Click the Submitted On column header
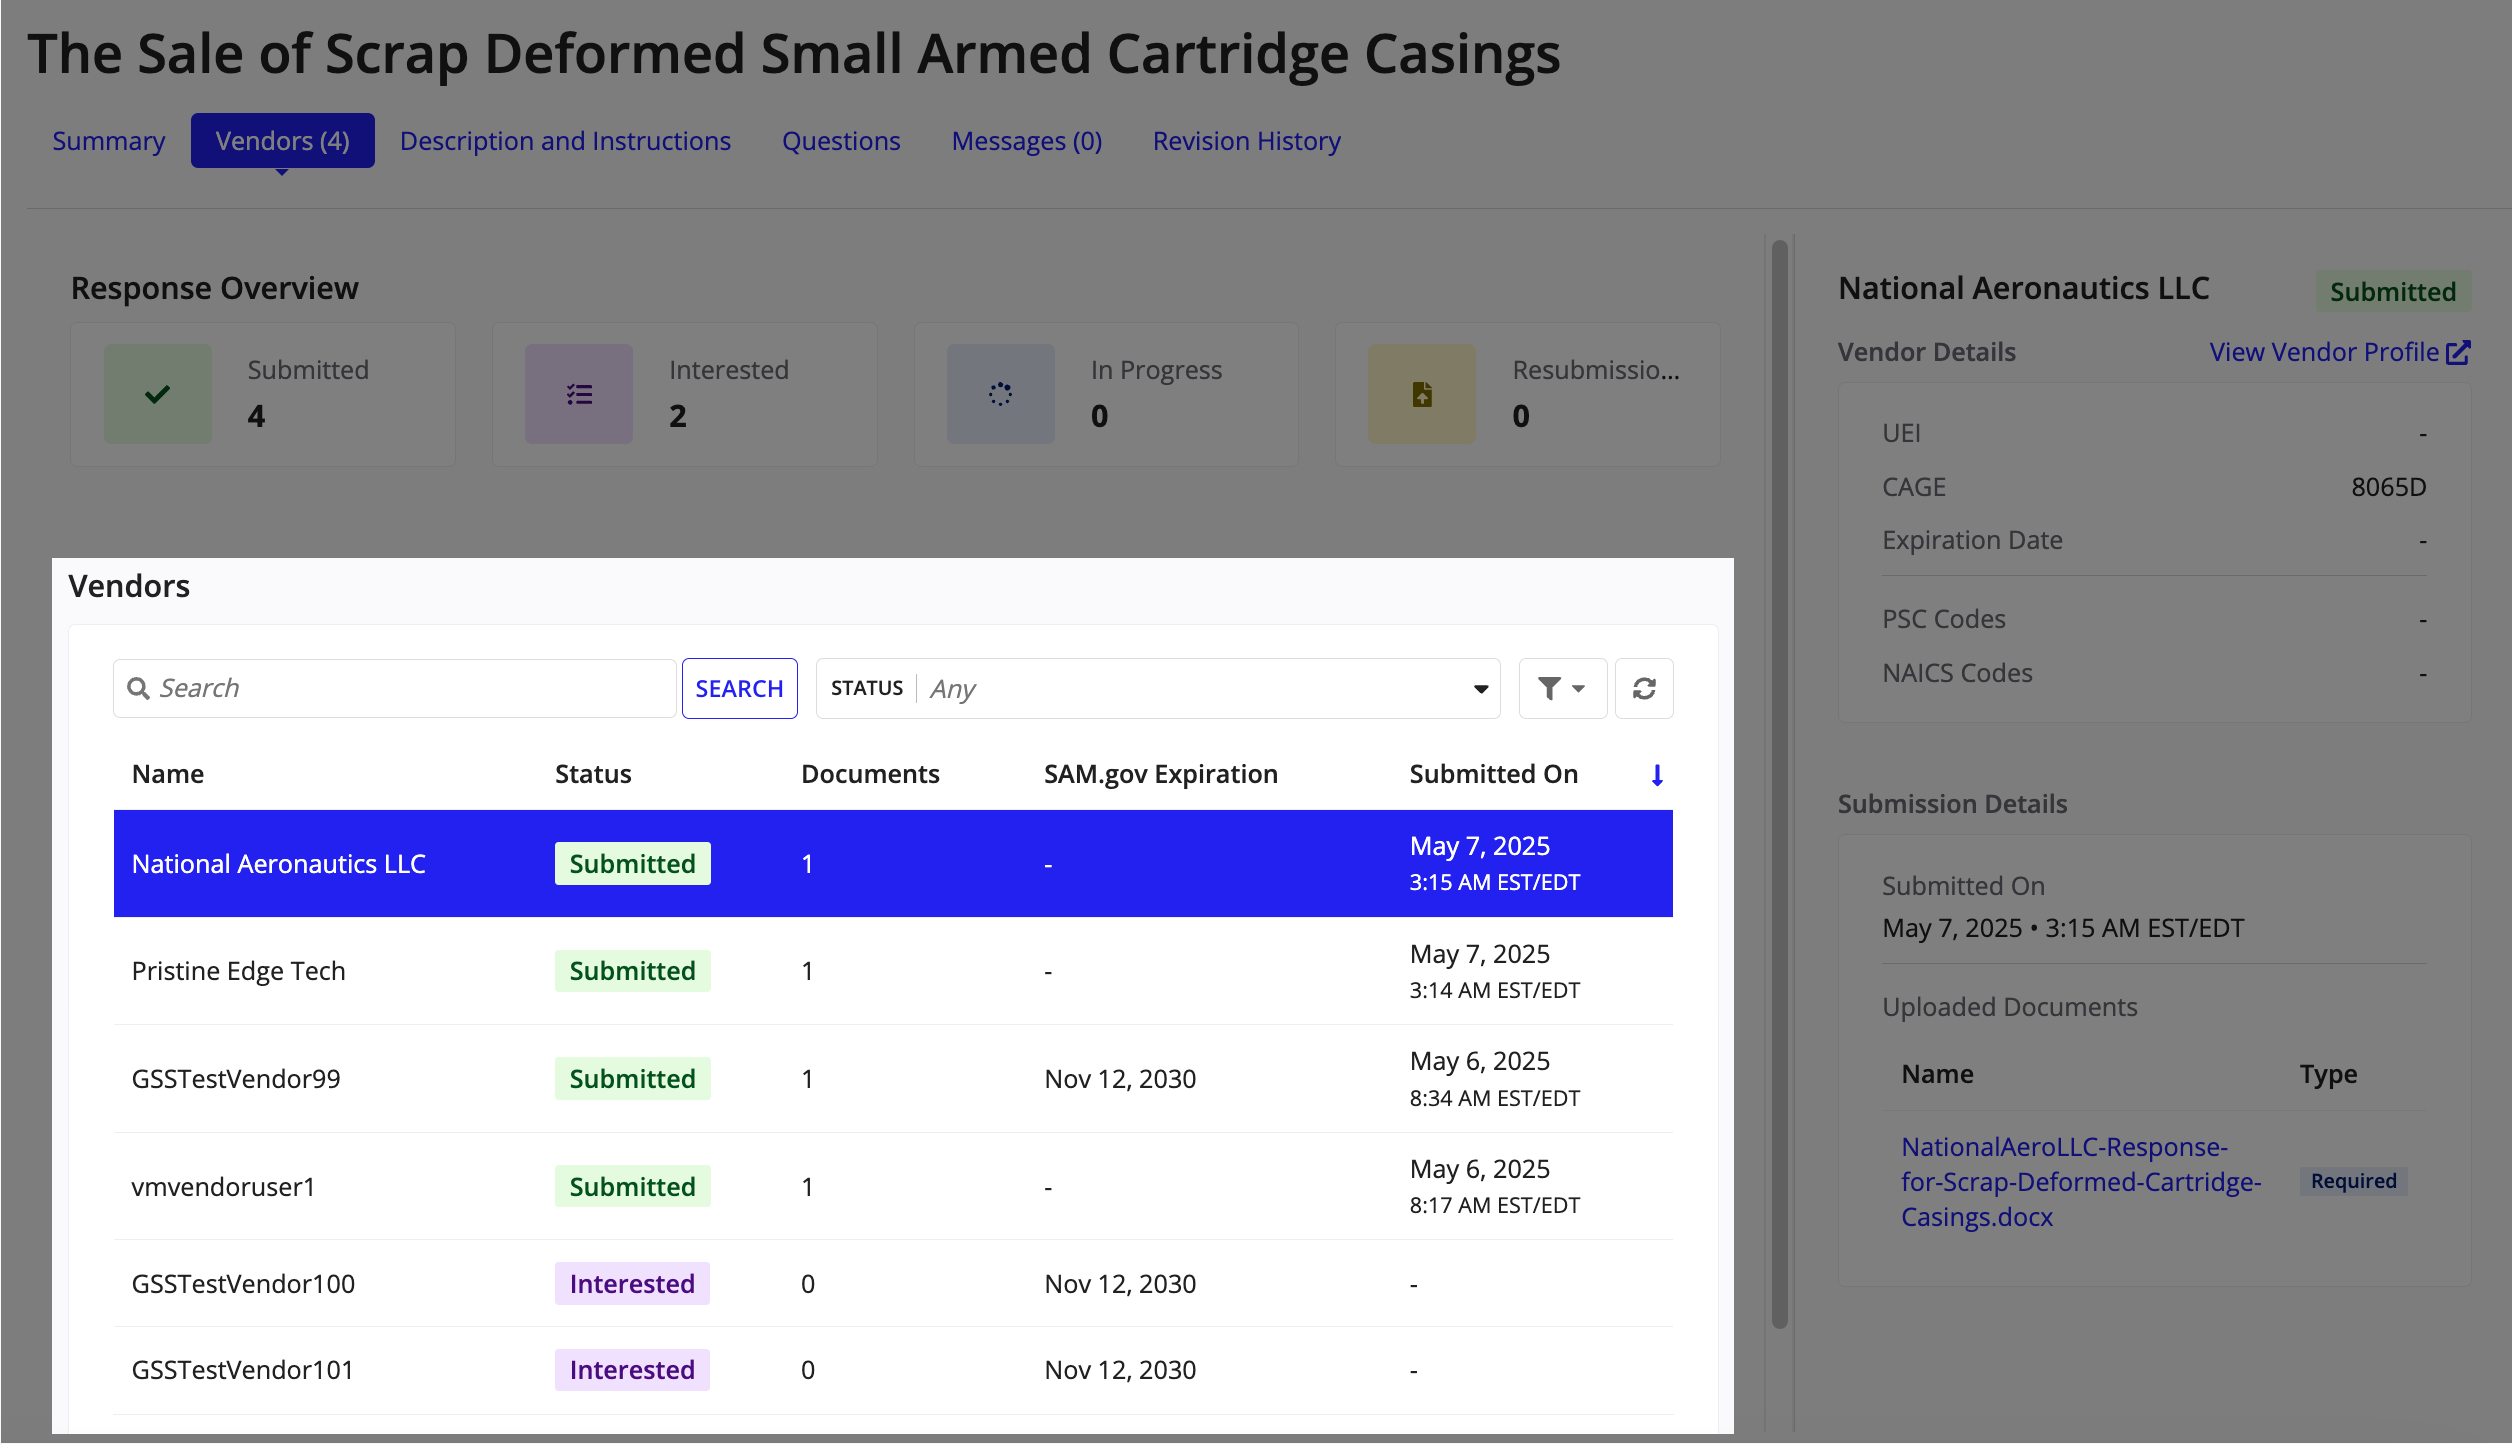 1494,774
